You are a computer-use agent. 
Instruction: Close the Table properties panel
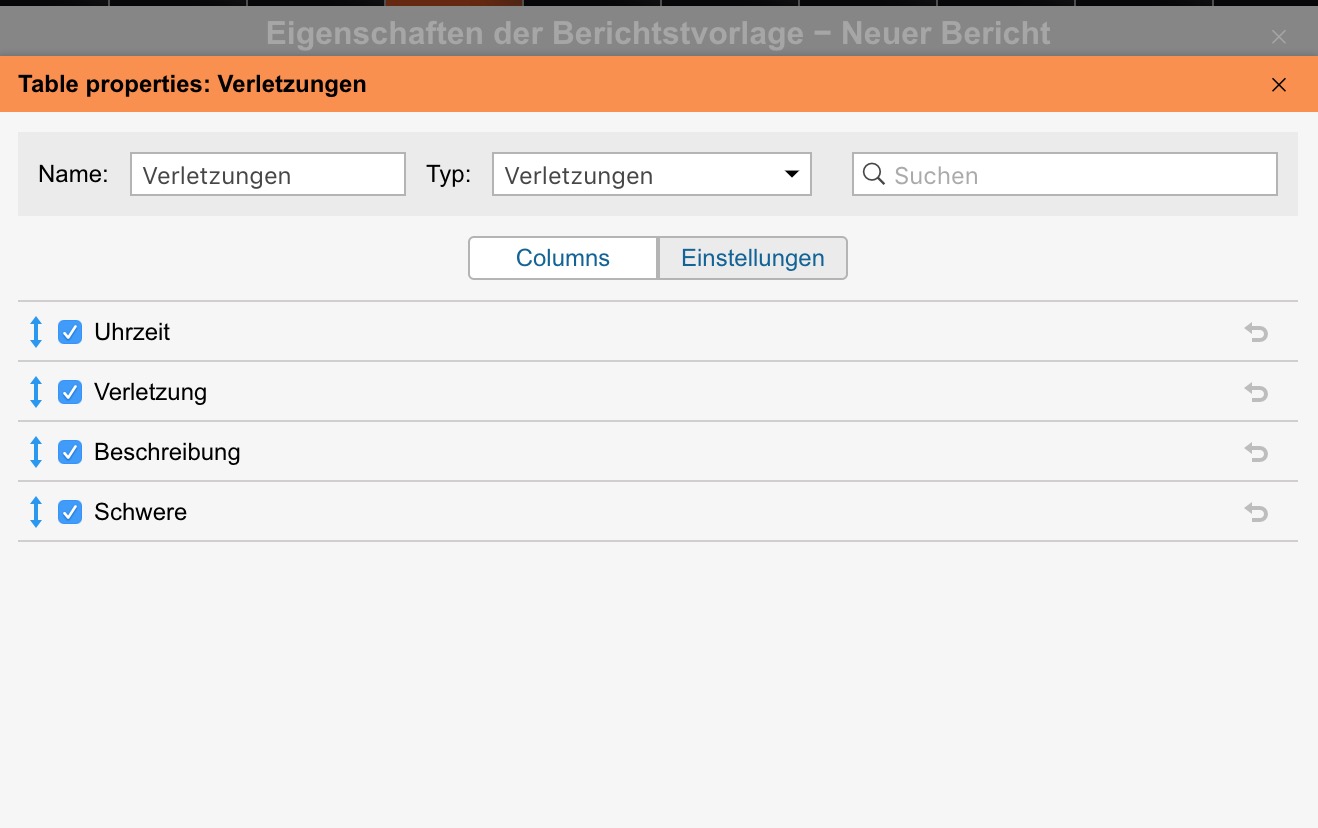(1278, 85)
